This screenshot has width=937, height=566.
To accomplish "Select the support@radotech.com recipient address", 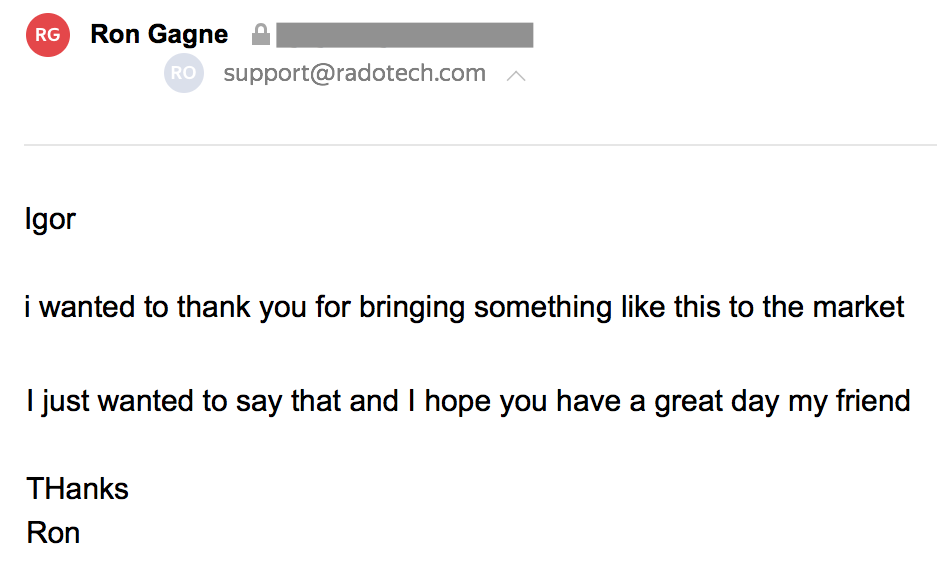I will pyautogui.click(x=355, y=73).
